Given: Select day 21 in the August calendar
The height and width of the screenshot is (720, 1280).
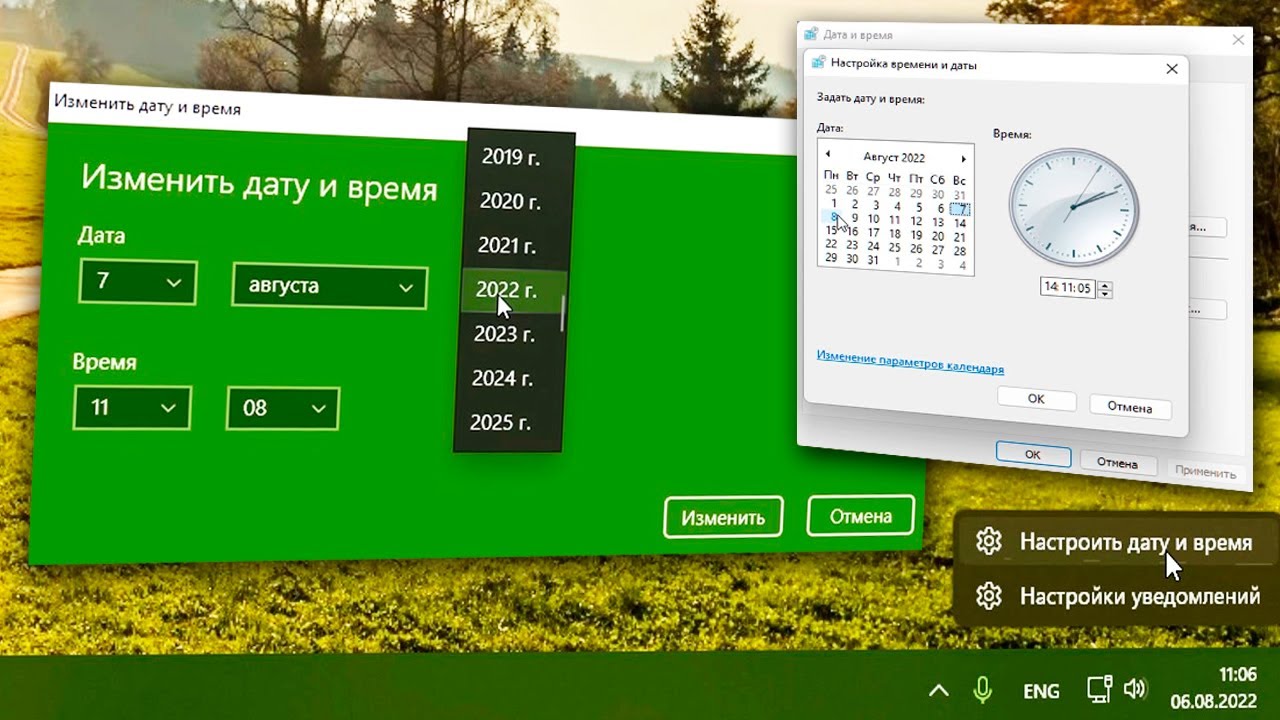Looking at the screenshot, I should pos(960,238).
